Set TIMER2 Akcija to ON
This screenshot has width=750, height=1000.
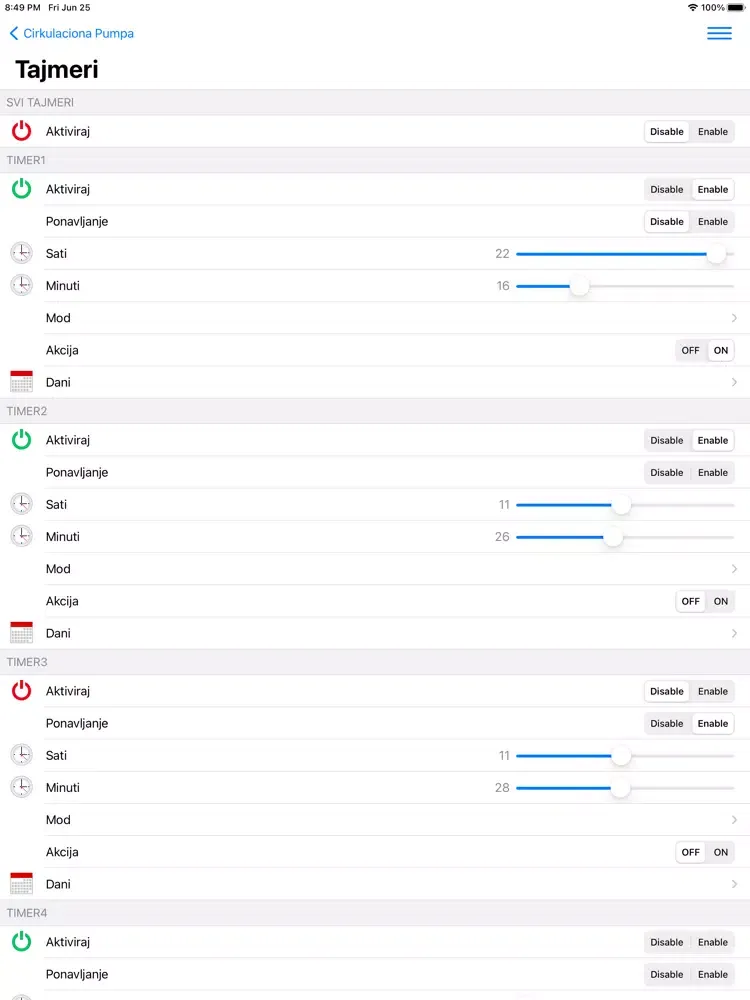(721, 601)
